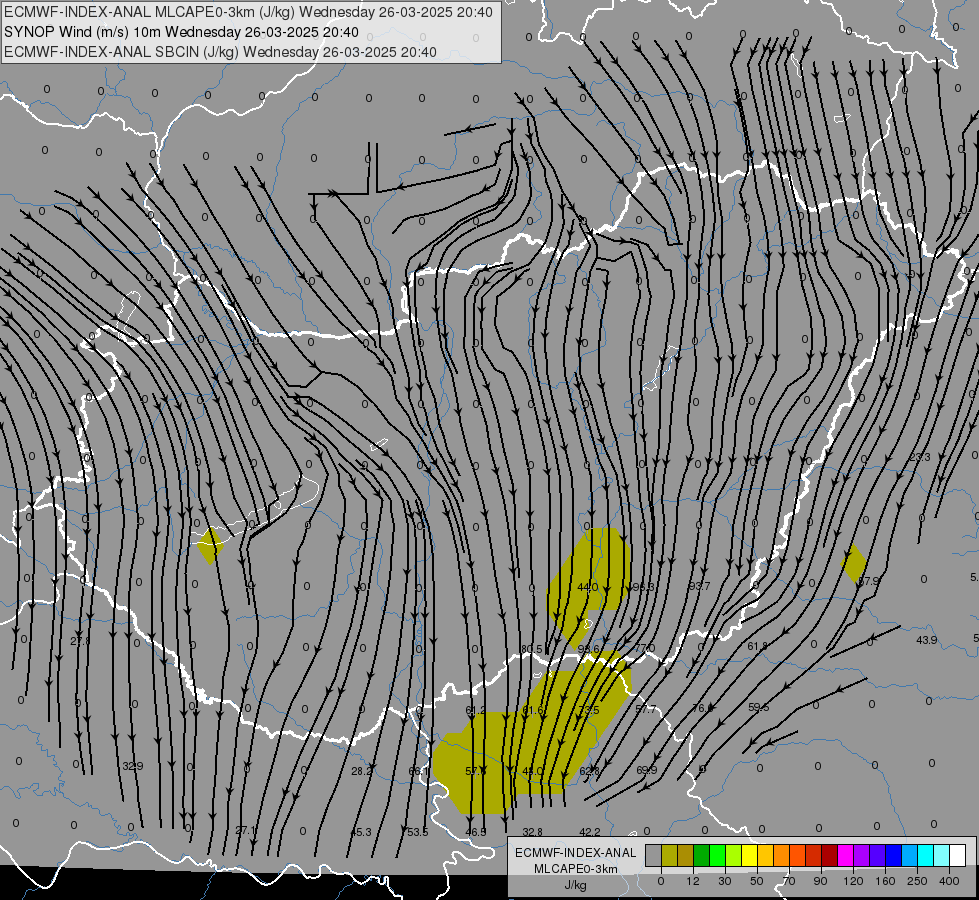Click the magenta legend swatch
This screenshot has height=900, width=979.
(x=845, y=855)
